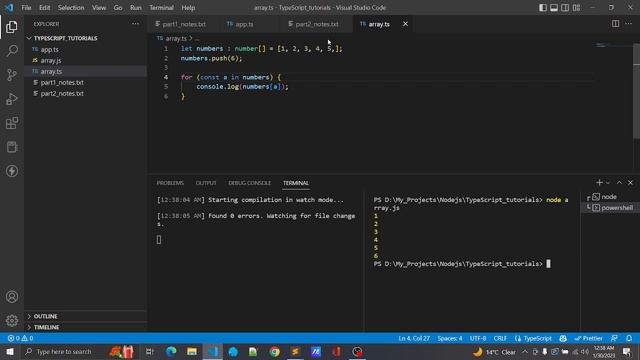Screen dimensions: 640x360
Task: Open the Search view in activity bar
Action: [12, 51]
